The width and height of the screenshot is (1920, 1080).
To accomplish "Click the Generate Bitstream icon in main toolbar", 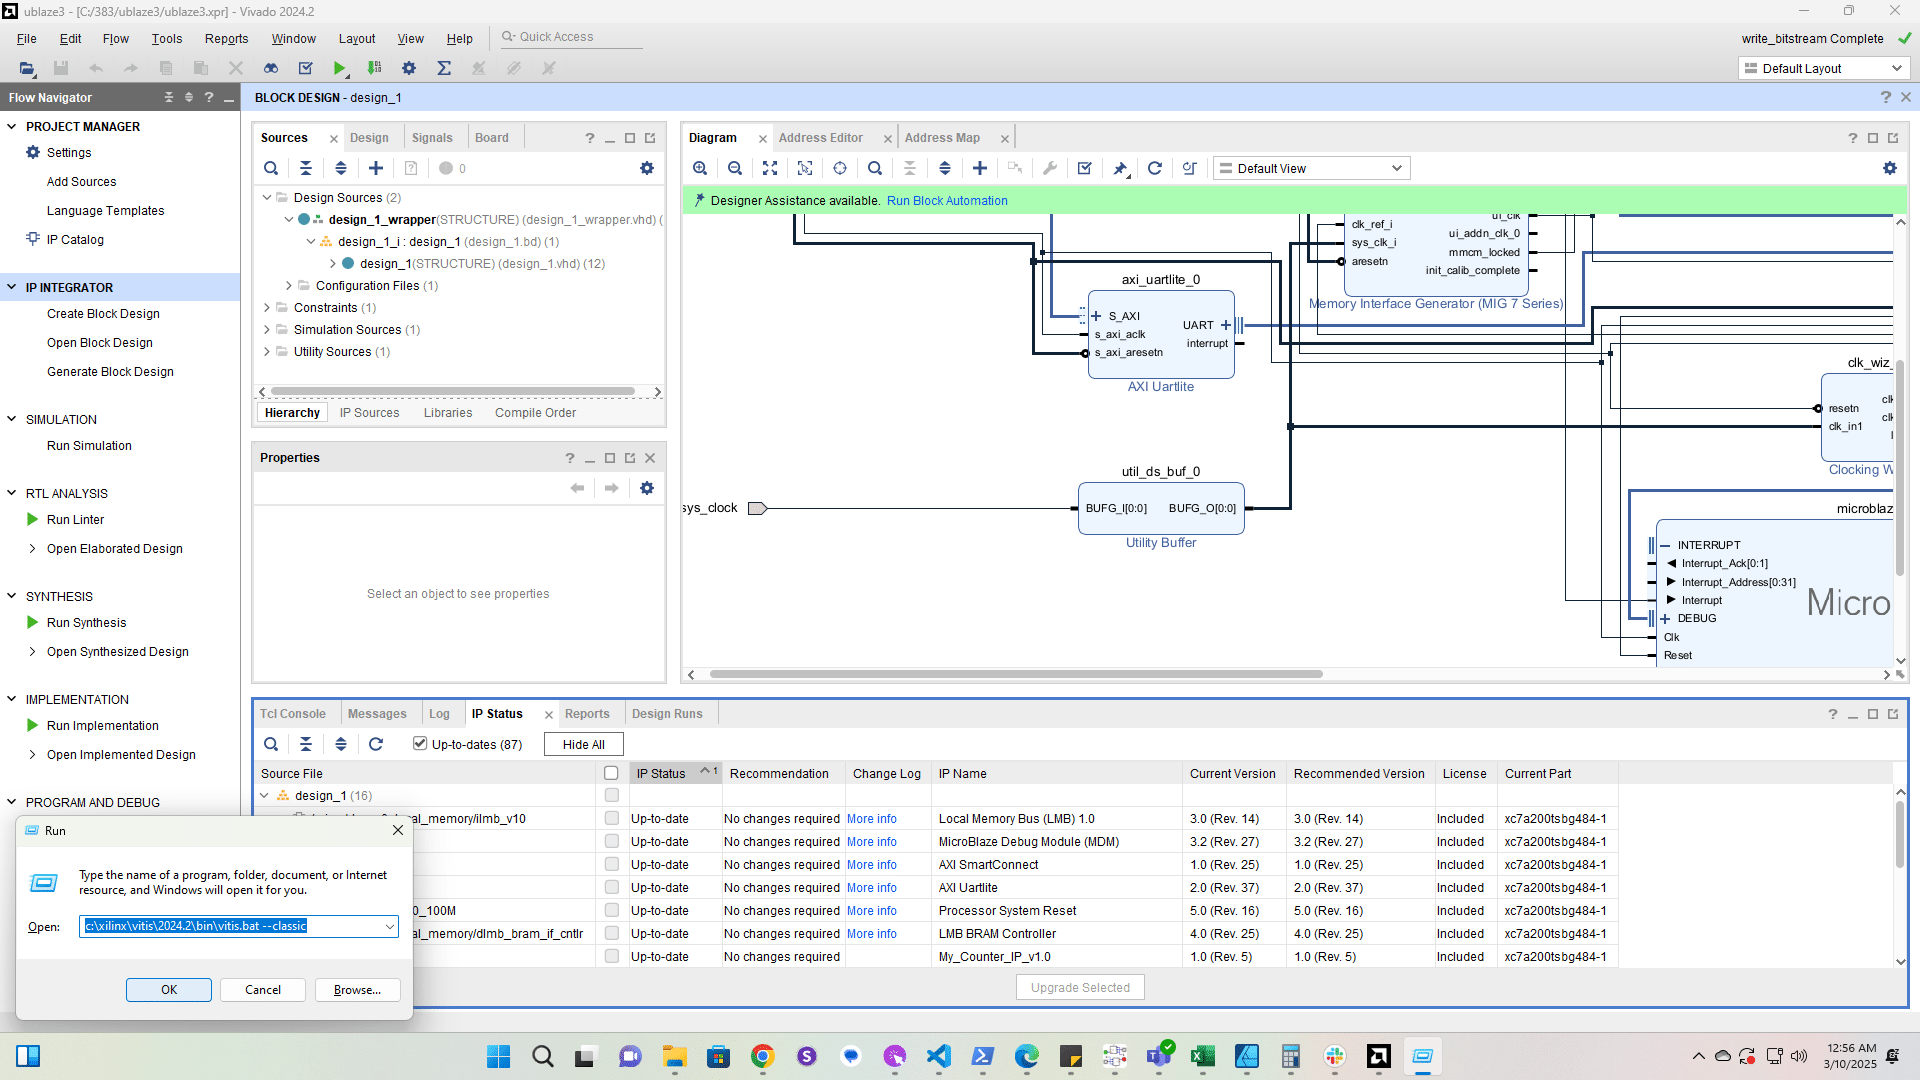I will (x=375, y=68).
